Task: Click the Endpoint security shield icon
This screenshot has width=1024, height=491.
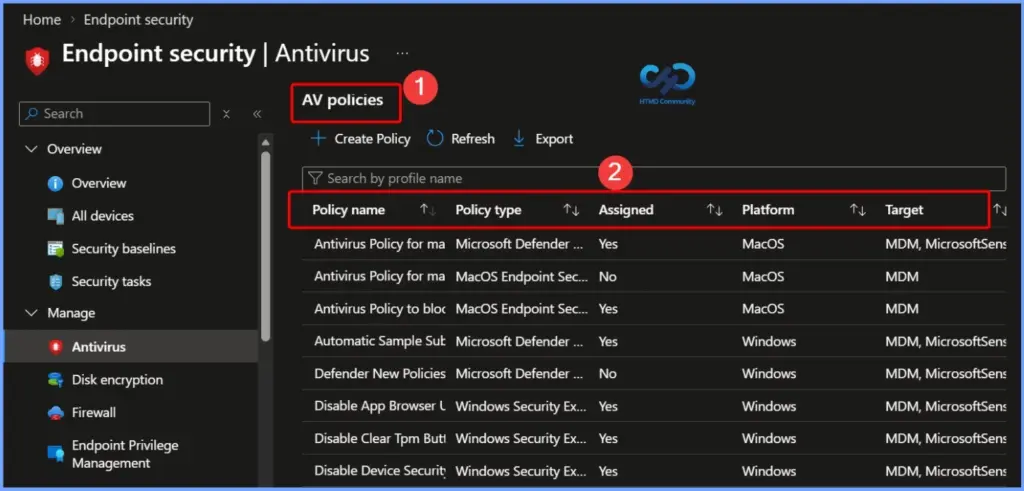Action: (37, 60)
